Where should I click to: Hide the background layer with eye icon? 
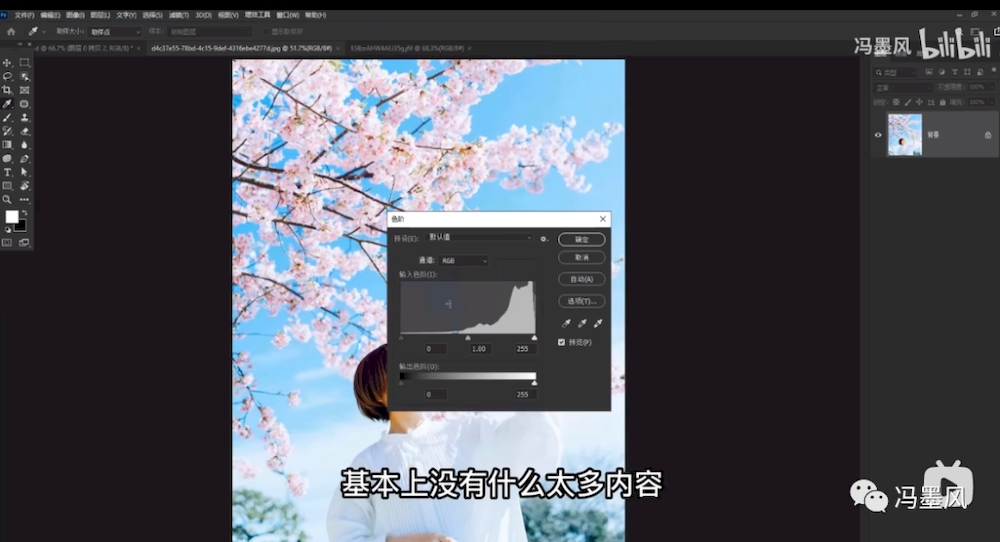coord(878,135)
